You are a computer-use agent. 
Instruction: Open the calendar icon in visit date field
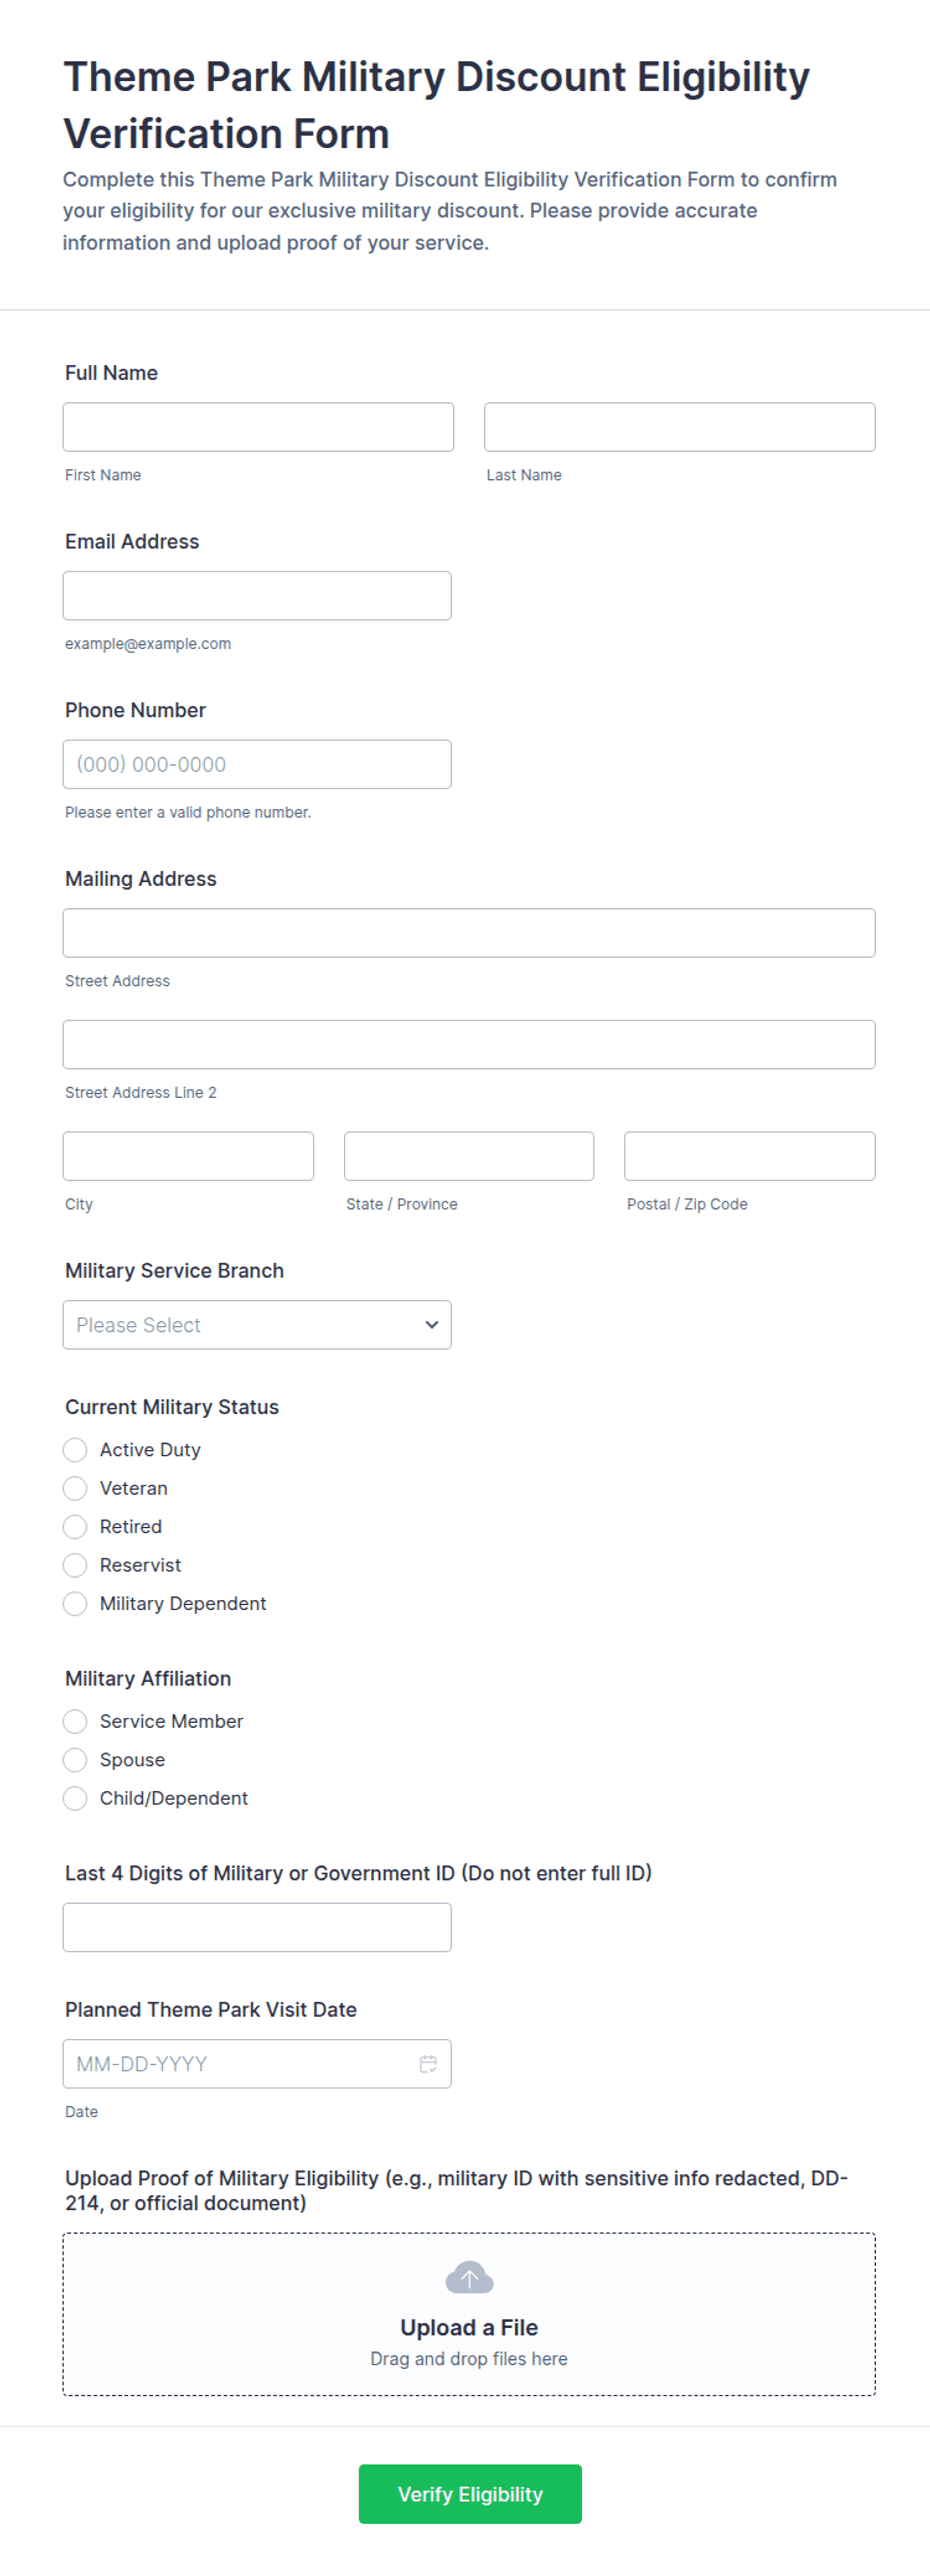[428, 2063]
